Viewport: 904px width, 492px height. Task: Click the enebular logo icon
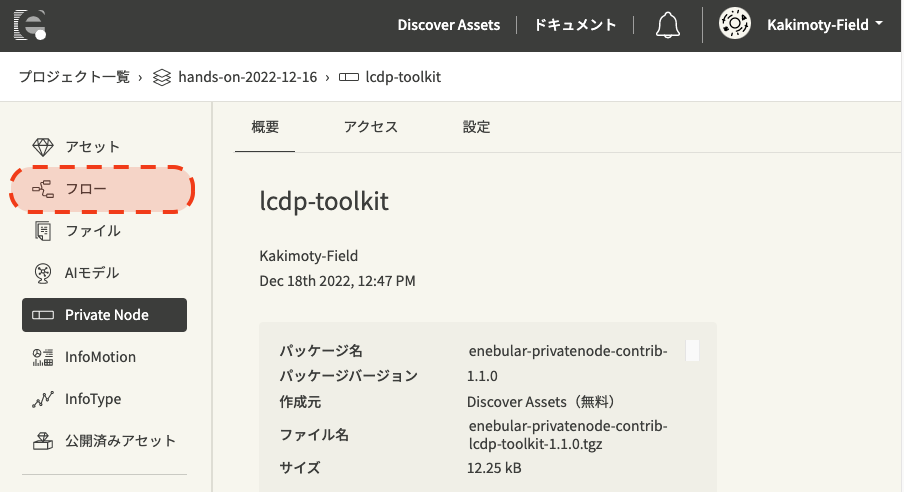(x=29, y=25)
